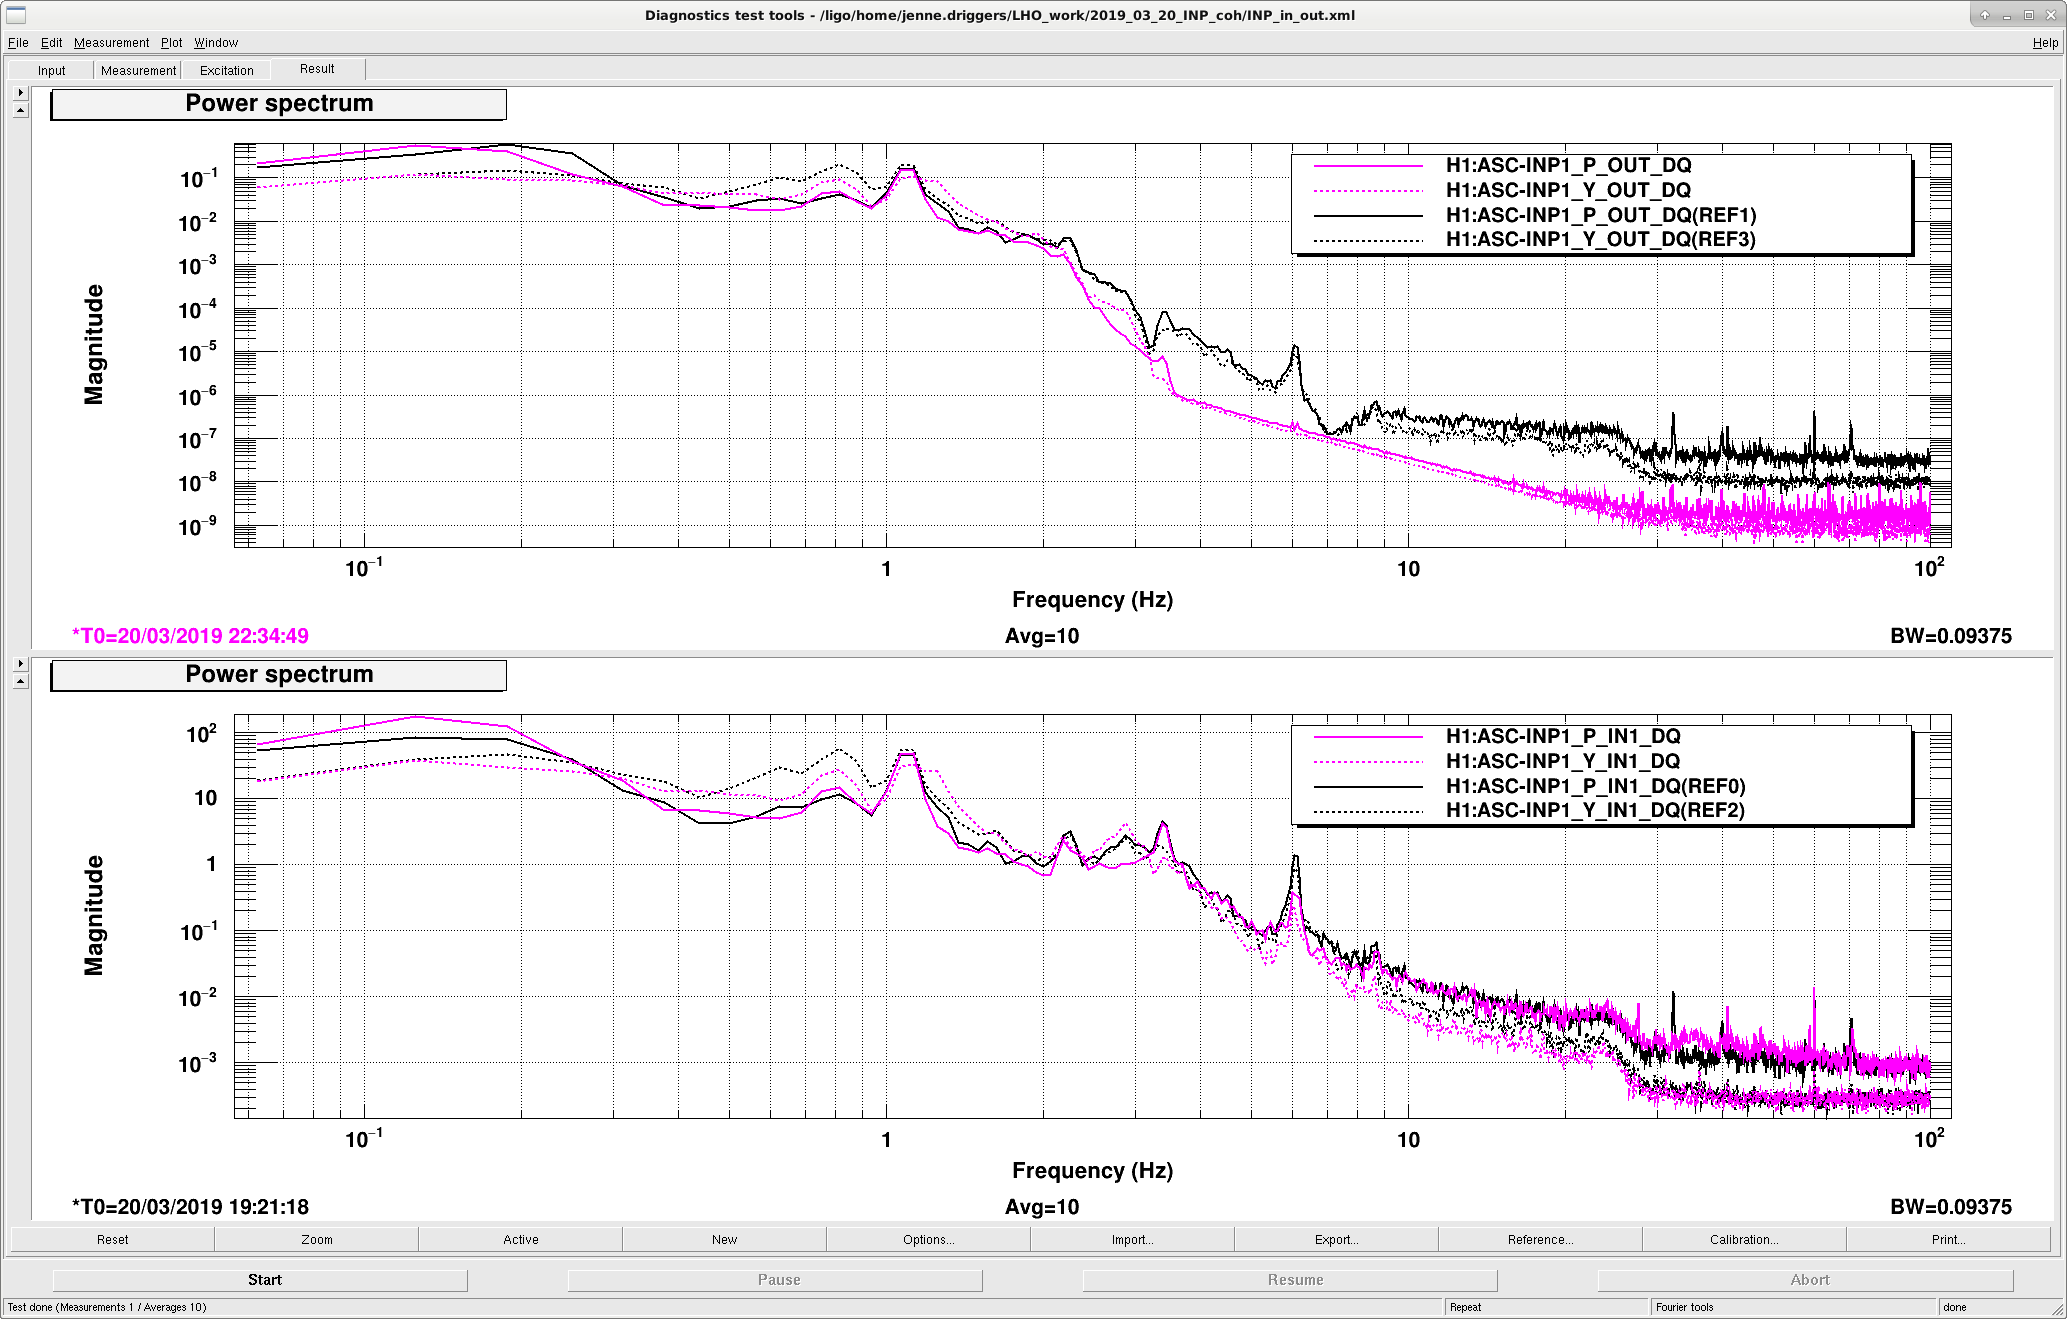2067x1319 pixels.
Task: Click the Reference button
Action: click(1540, 1239)
